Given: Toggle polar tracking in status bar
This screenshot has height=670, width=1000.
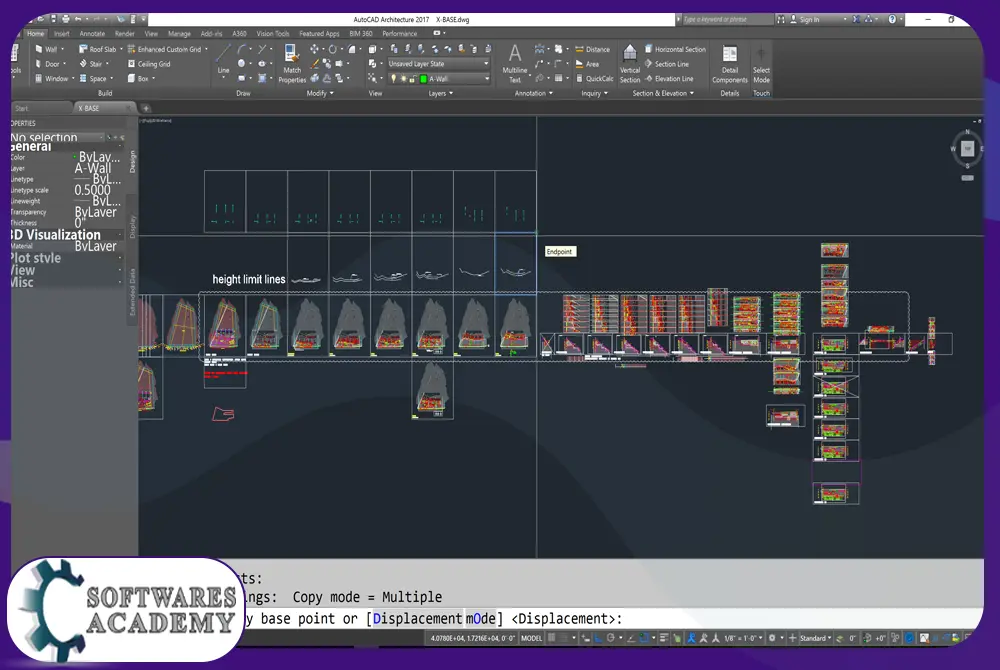Looking at the screenshot, I should tap(611, 637).
